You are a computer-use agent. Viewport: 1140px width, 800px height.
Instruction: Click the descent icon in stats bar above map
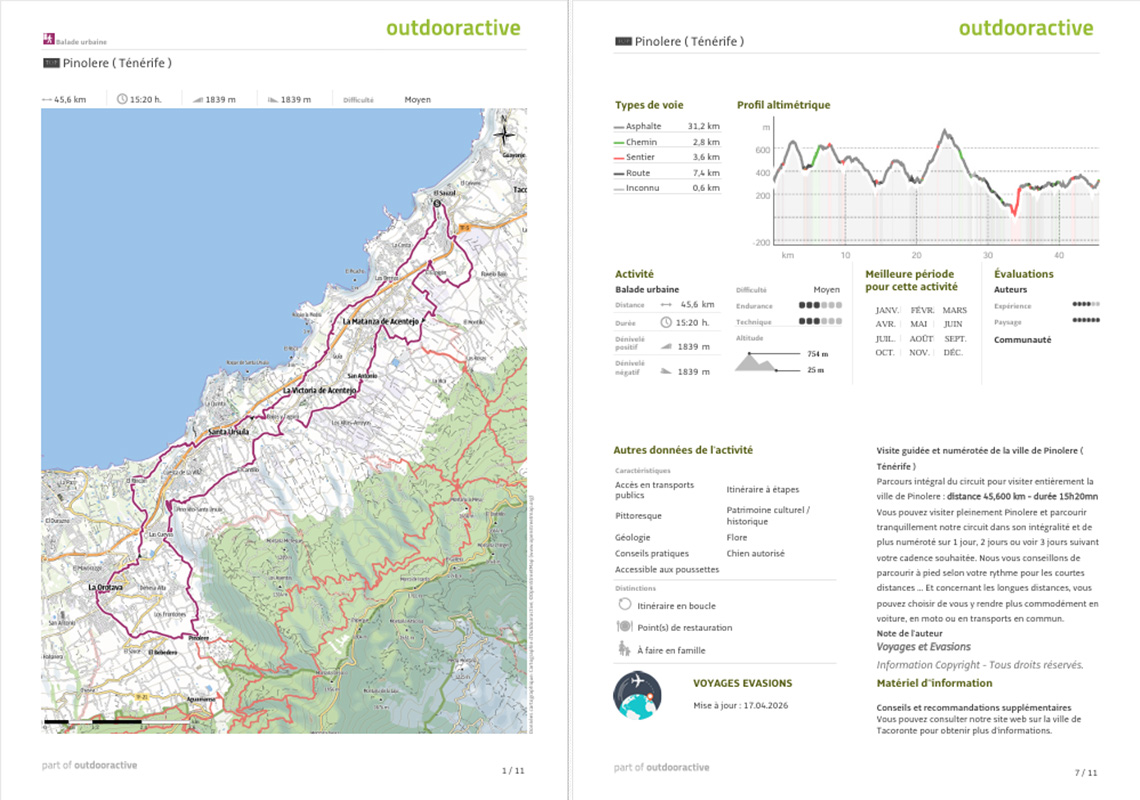click(273, 100)
